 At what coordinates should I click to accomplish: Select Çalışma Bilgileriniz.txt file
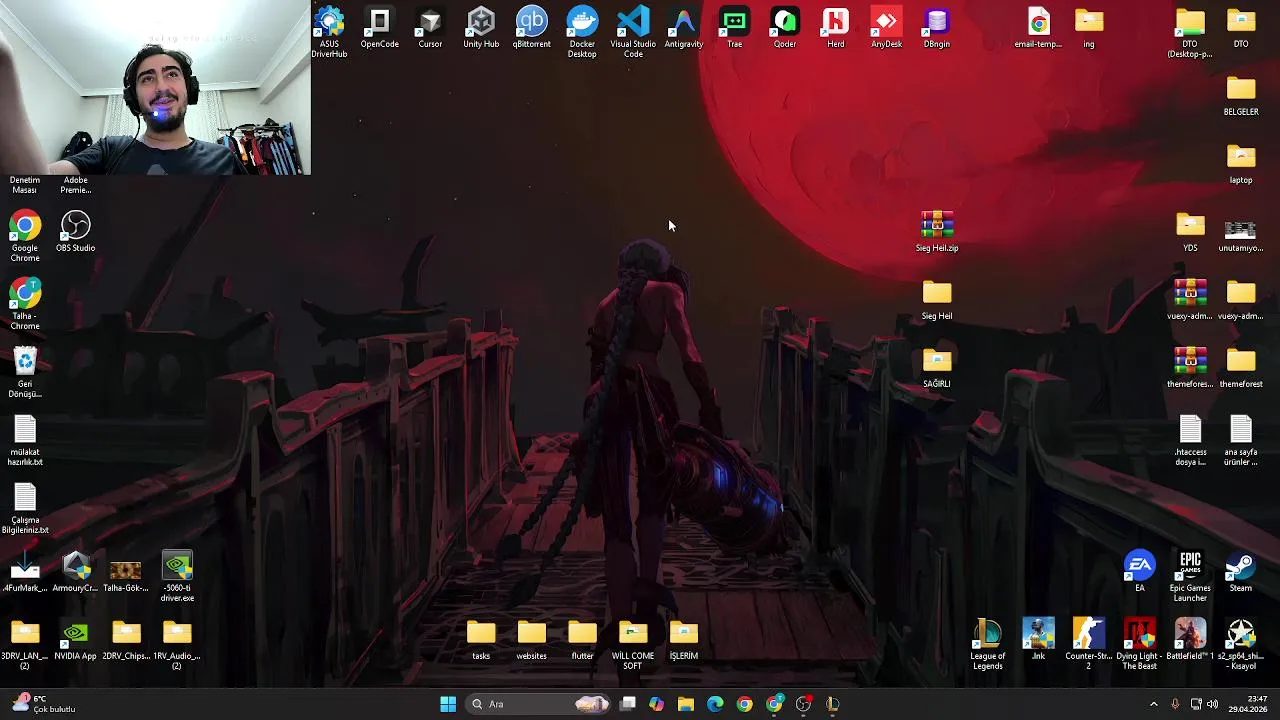point(25,509)
